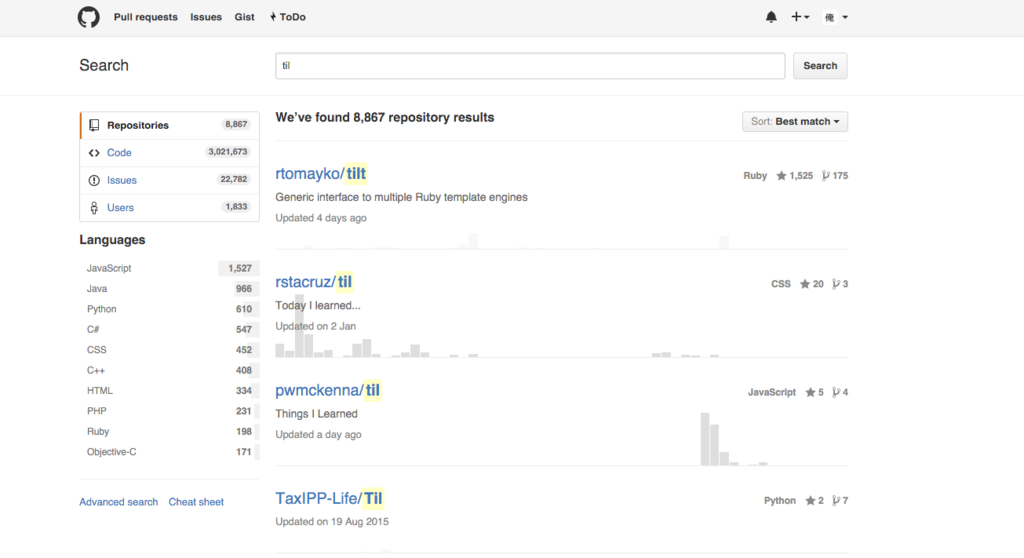This screenshot has width=1024, height=558.
Task: Click fork count 3 of rstacruz/til
Action: 840,284
